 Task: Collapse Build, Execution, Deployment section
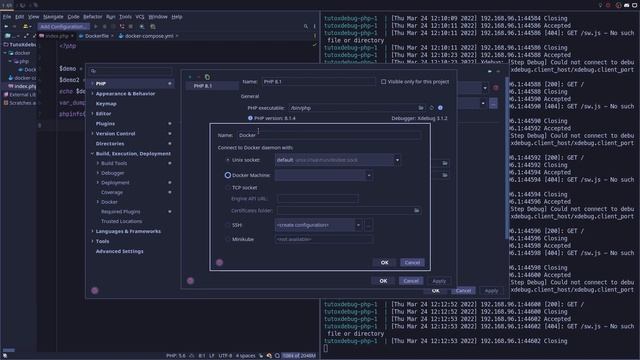pyautogui.click(x=93, y=153)
